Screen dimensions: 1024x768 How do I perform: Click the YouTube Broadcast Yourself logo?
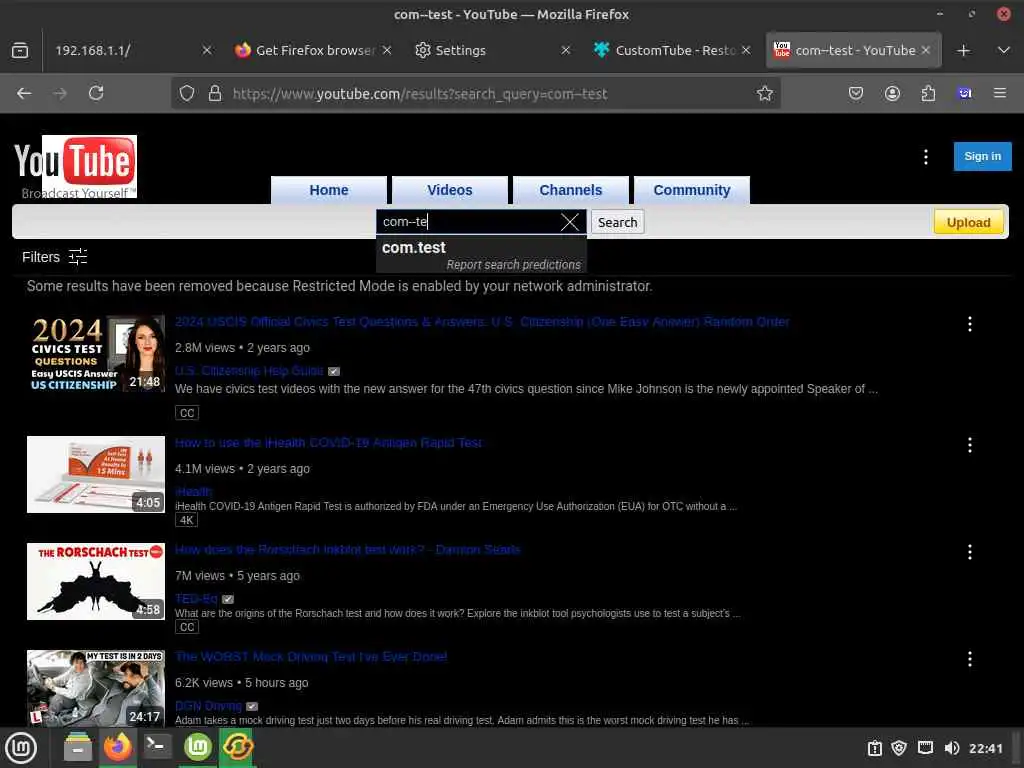[76, 167]
